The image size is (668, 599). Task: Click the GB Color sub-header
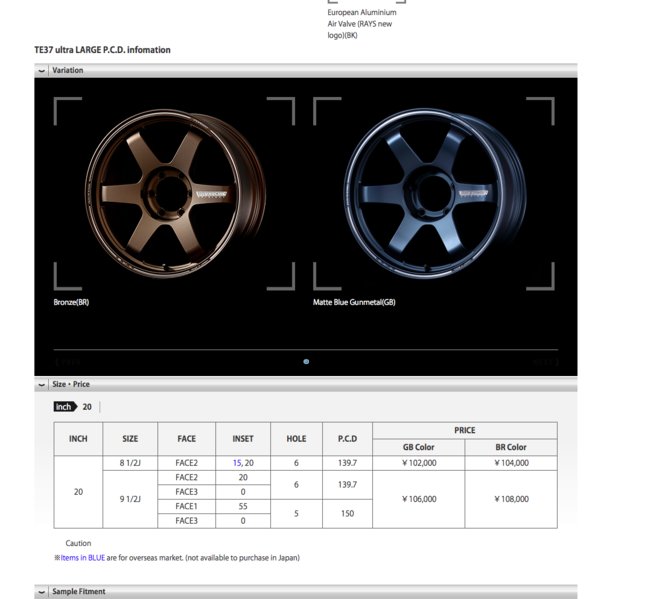(x=418, y=447)
